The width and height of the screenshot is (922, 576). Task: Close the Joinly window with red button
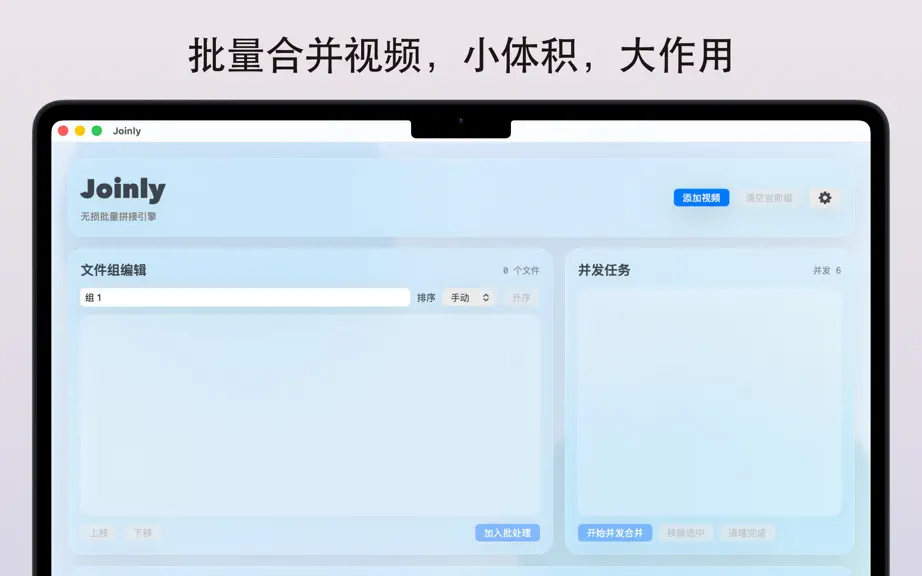(x=63, y=130)
